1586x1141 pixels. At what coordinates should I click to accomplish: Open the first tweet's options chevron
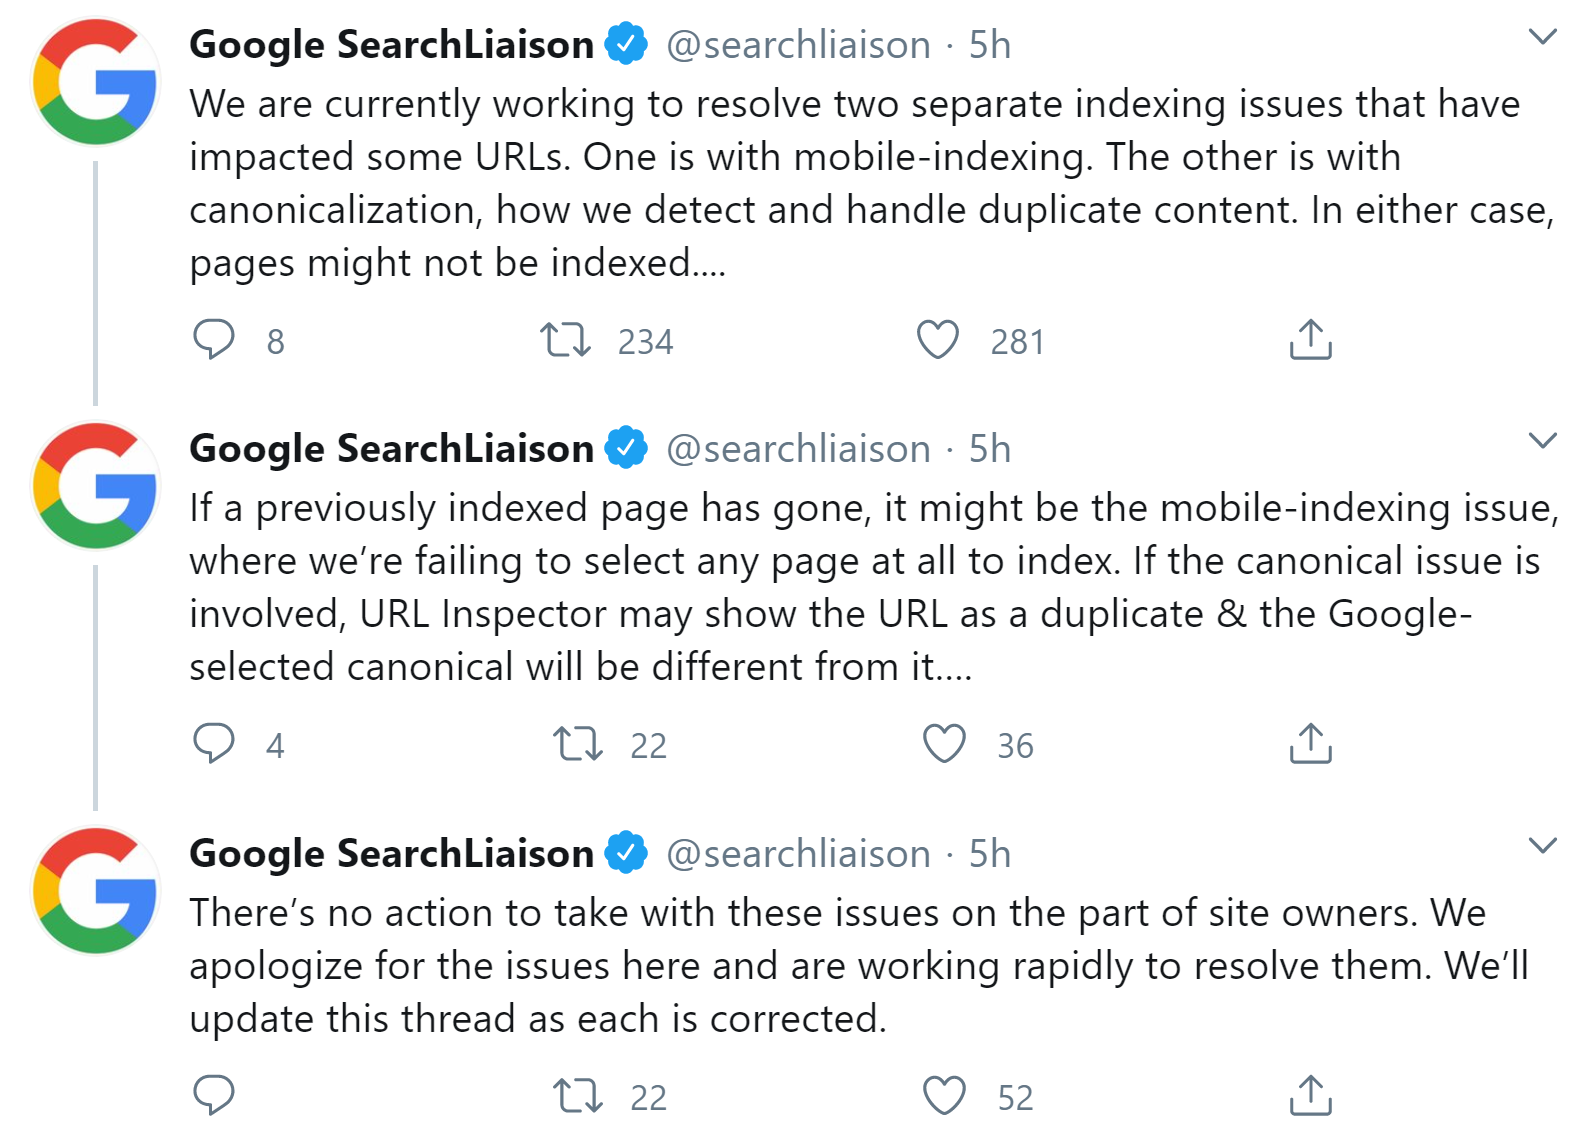[1543, 36]
